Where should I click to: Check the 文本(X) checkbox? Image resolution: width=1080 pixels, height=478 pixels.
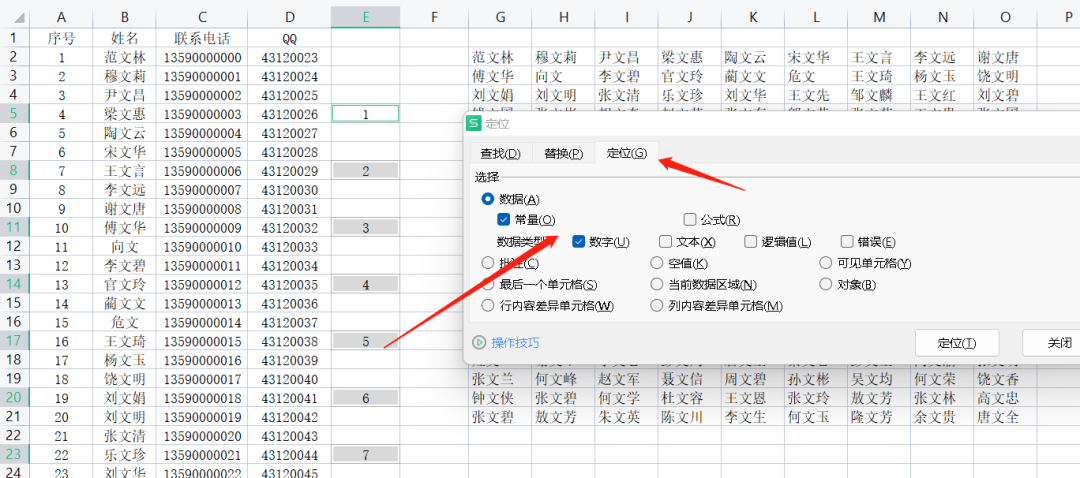point(665,242)
